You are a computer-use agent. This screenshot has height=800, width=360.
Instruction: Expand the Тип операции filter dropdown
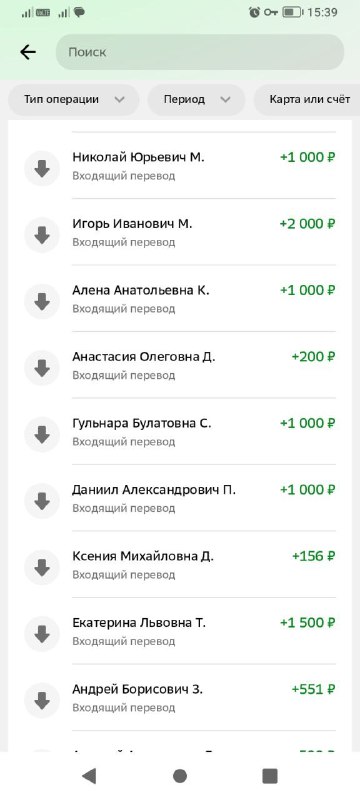pyautogui.click(x=73, y=99)
